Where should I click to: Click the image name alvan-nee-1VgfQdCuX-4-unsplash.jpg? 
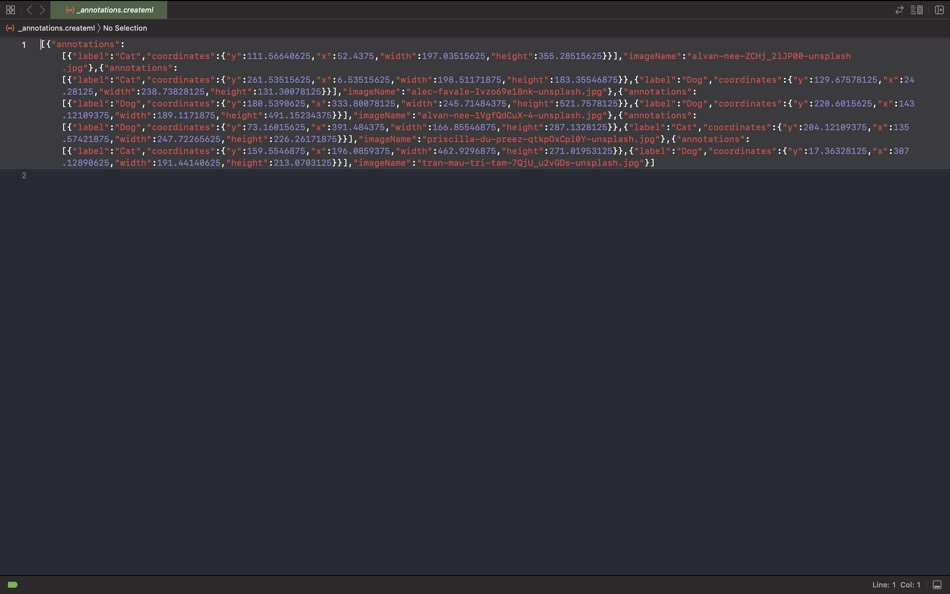coord(511,116)
